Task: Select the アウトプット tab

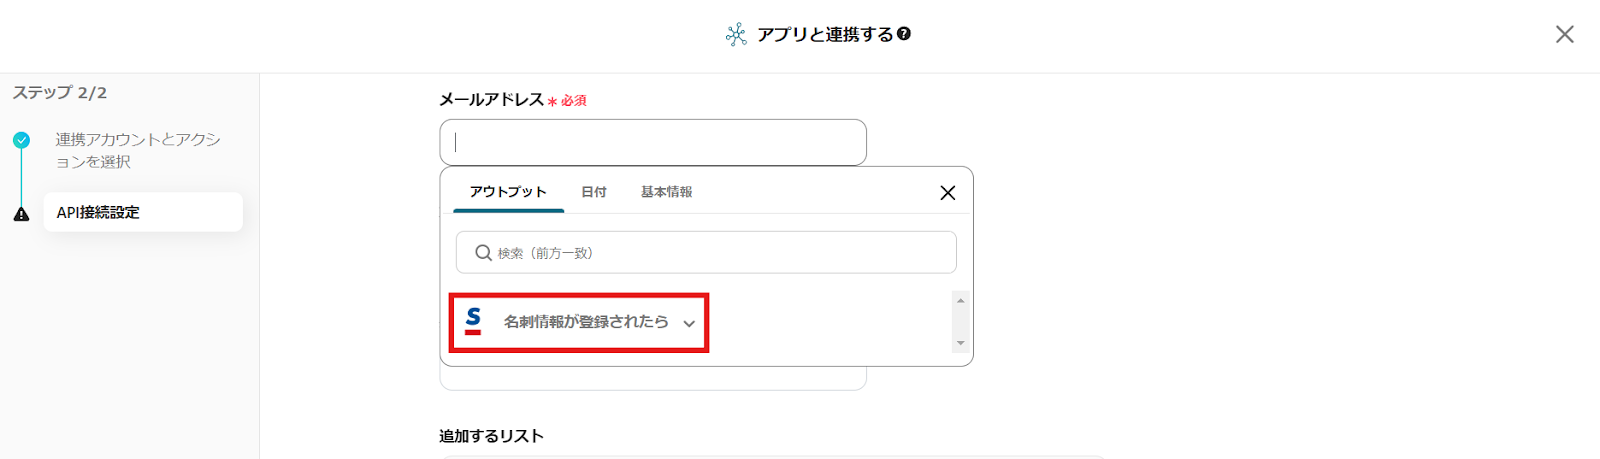Action: 508,192
